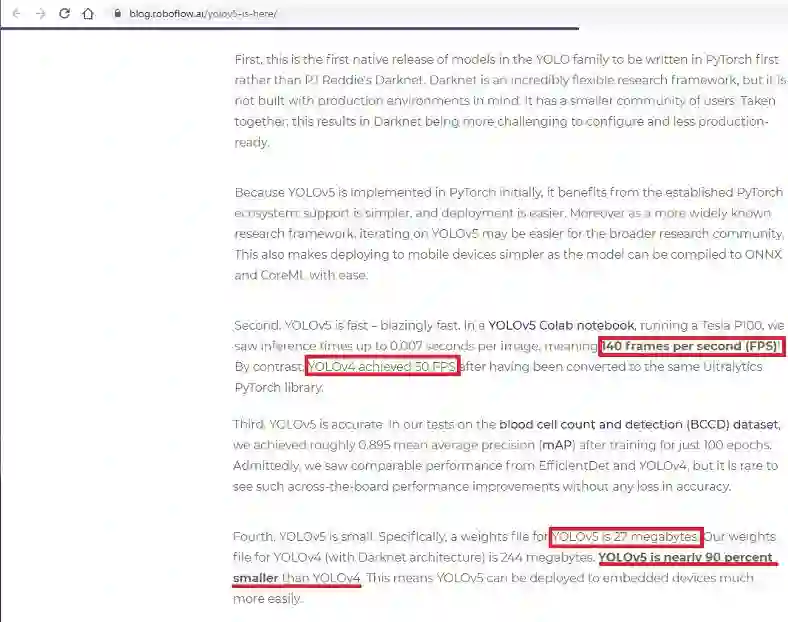This screenshot has width=788, height=622.
Task: Open the YOLOv5 Colab notebook link
Action: pos(562,326)
